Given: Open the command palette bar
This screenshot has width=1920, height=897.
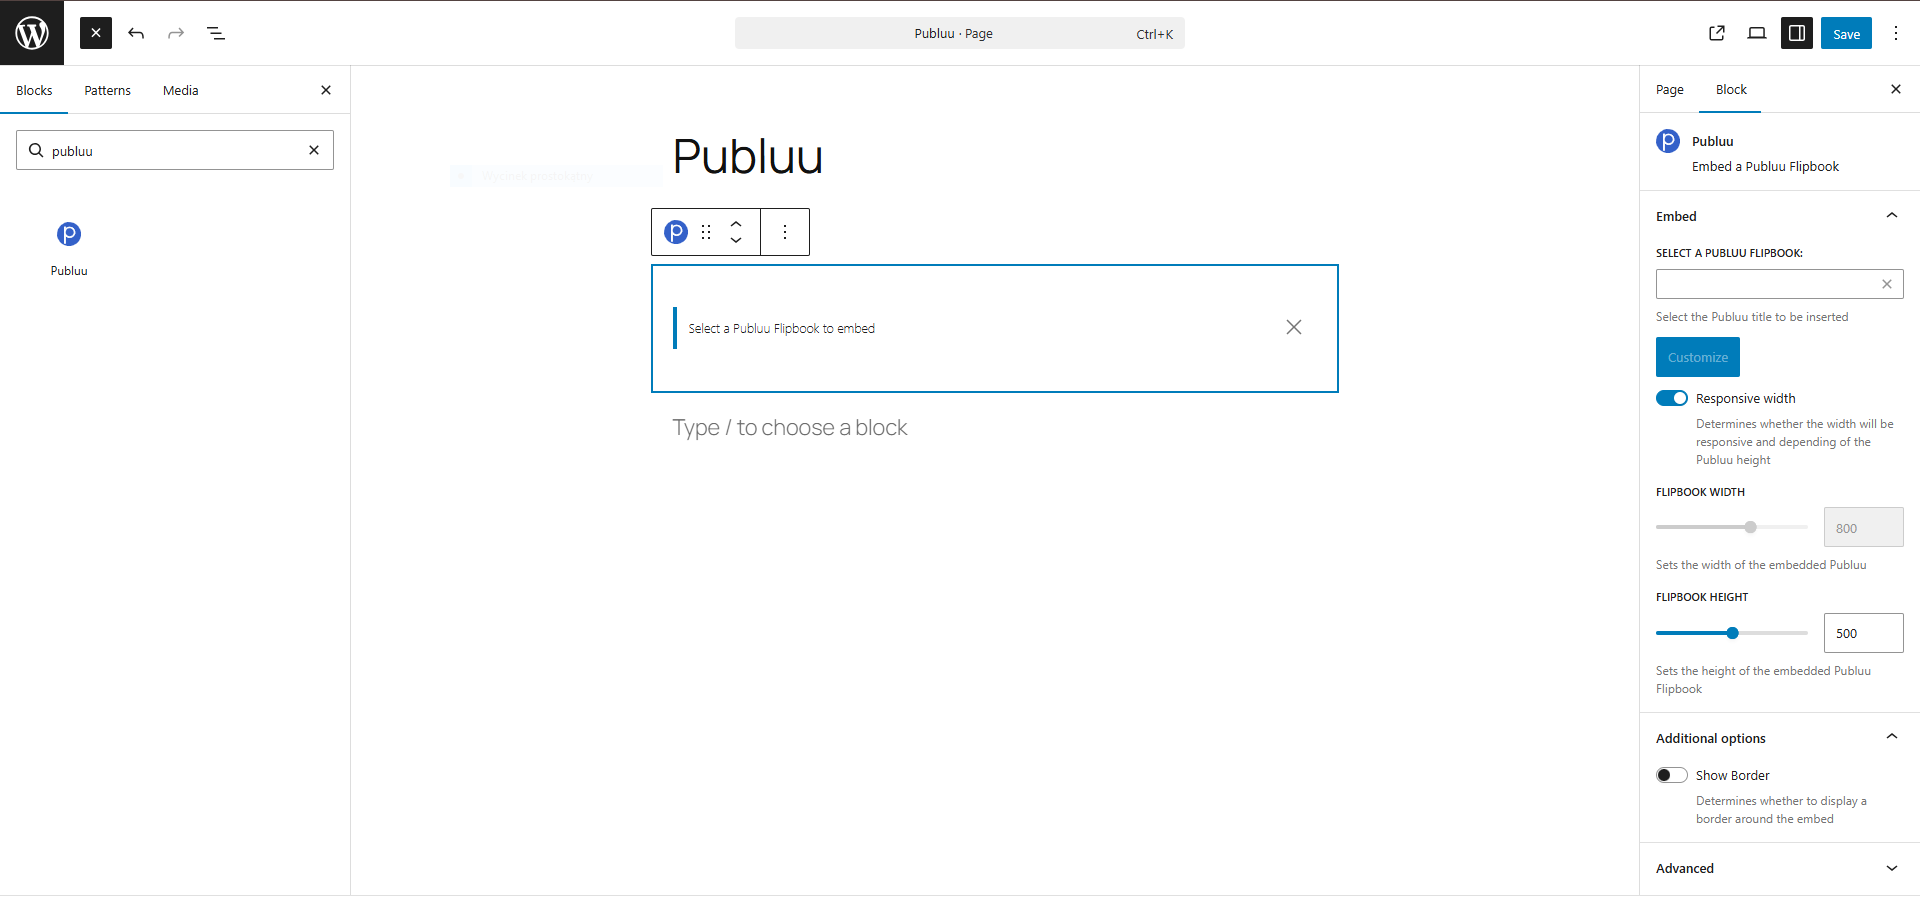Looking at the screenshot, I should tap(960, 33).
